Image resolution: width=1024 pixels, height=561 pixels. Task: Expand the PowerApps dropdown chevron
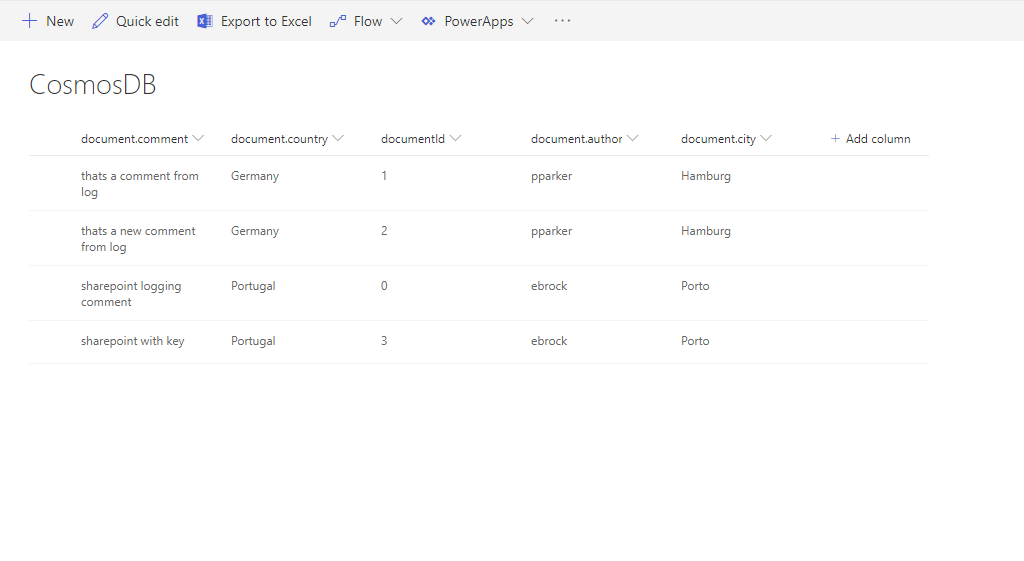[x=527, y=21]
